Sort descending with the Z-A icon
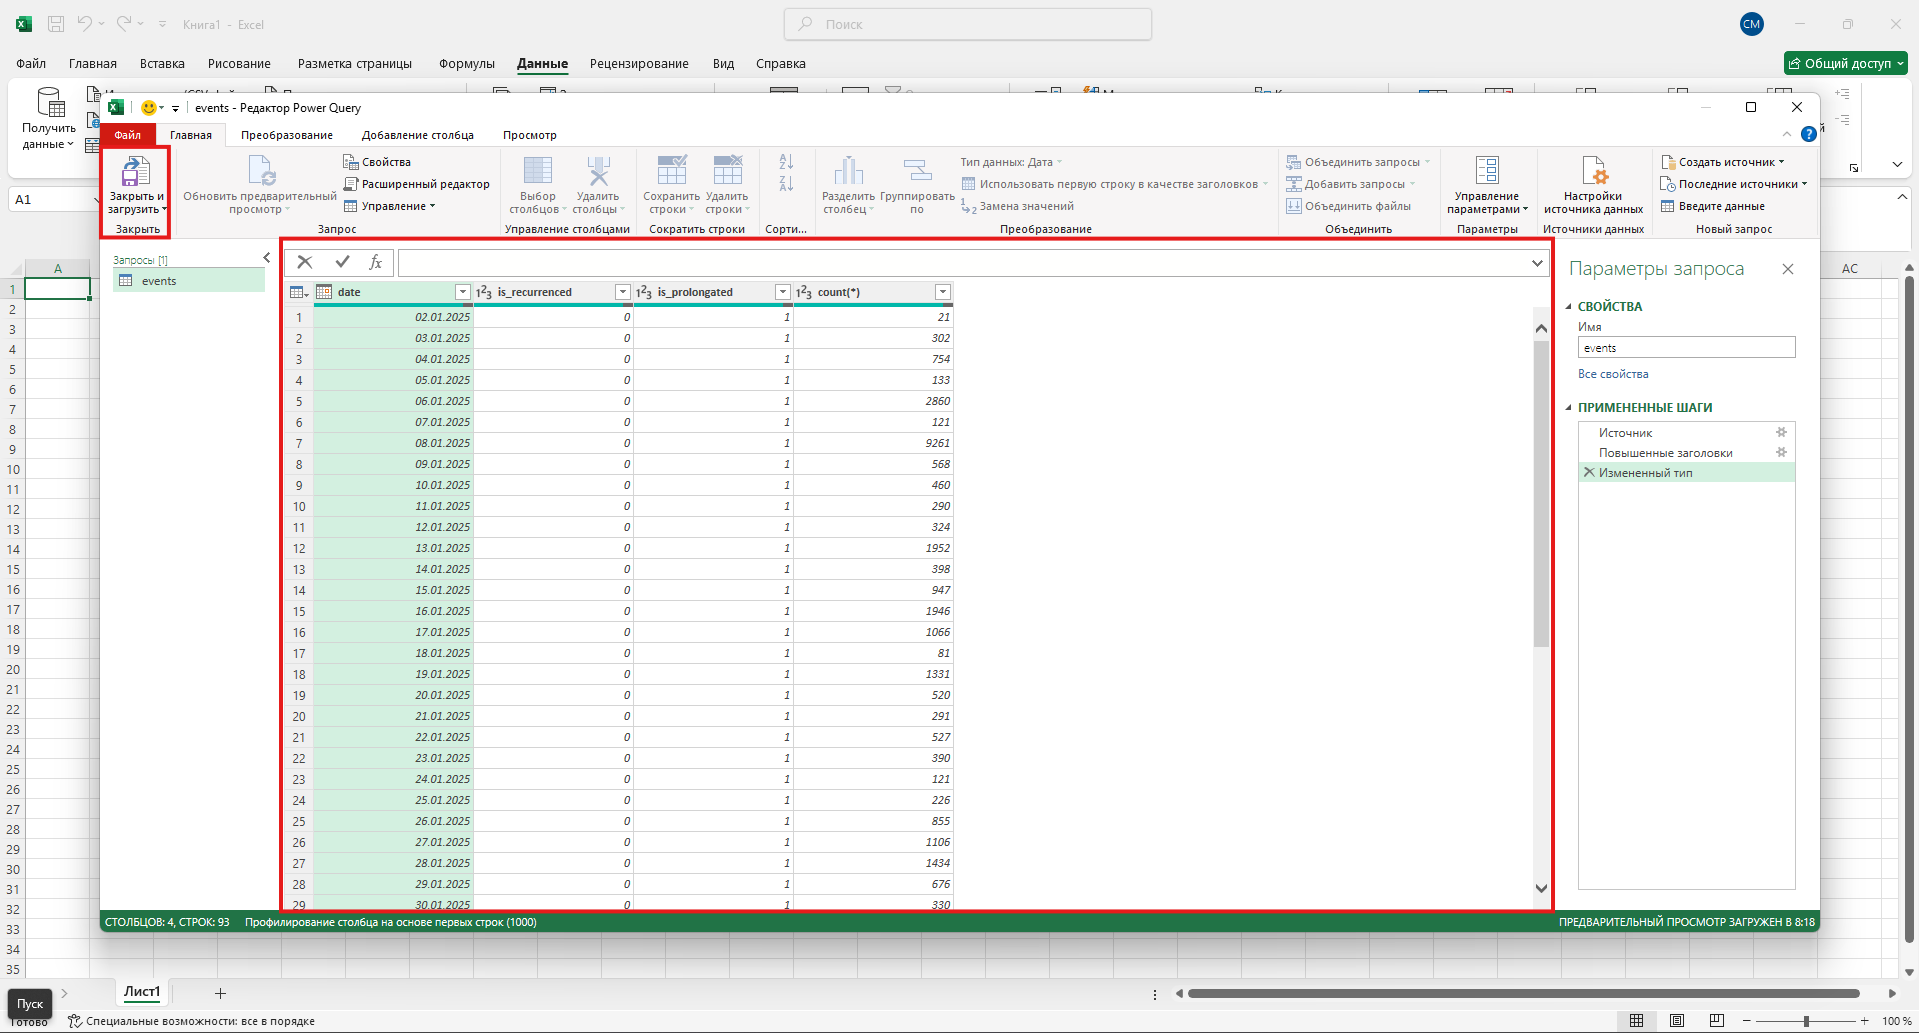The height and width of the screenshot is (1033, 1919). pos(786,184)
